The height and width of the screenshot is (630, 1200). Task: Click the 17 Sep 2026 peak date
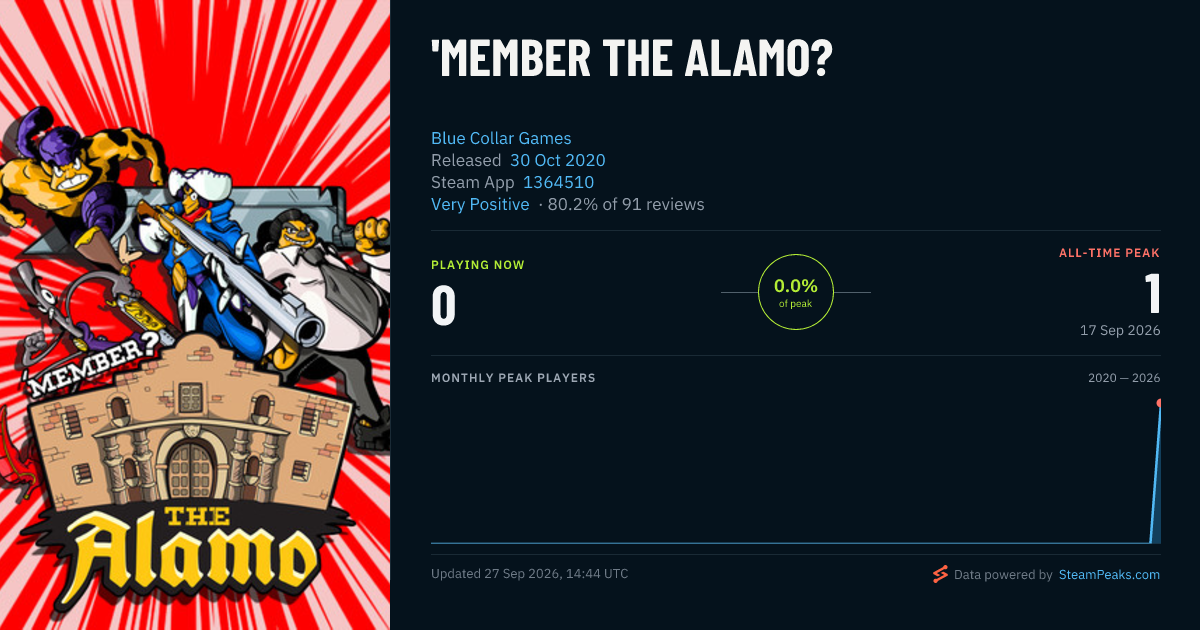1120,330
